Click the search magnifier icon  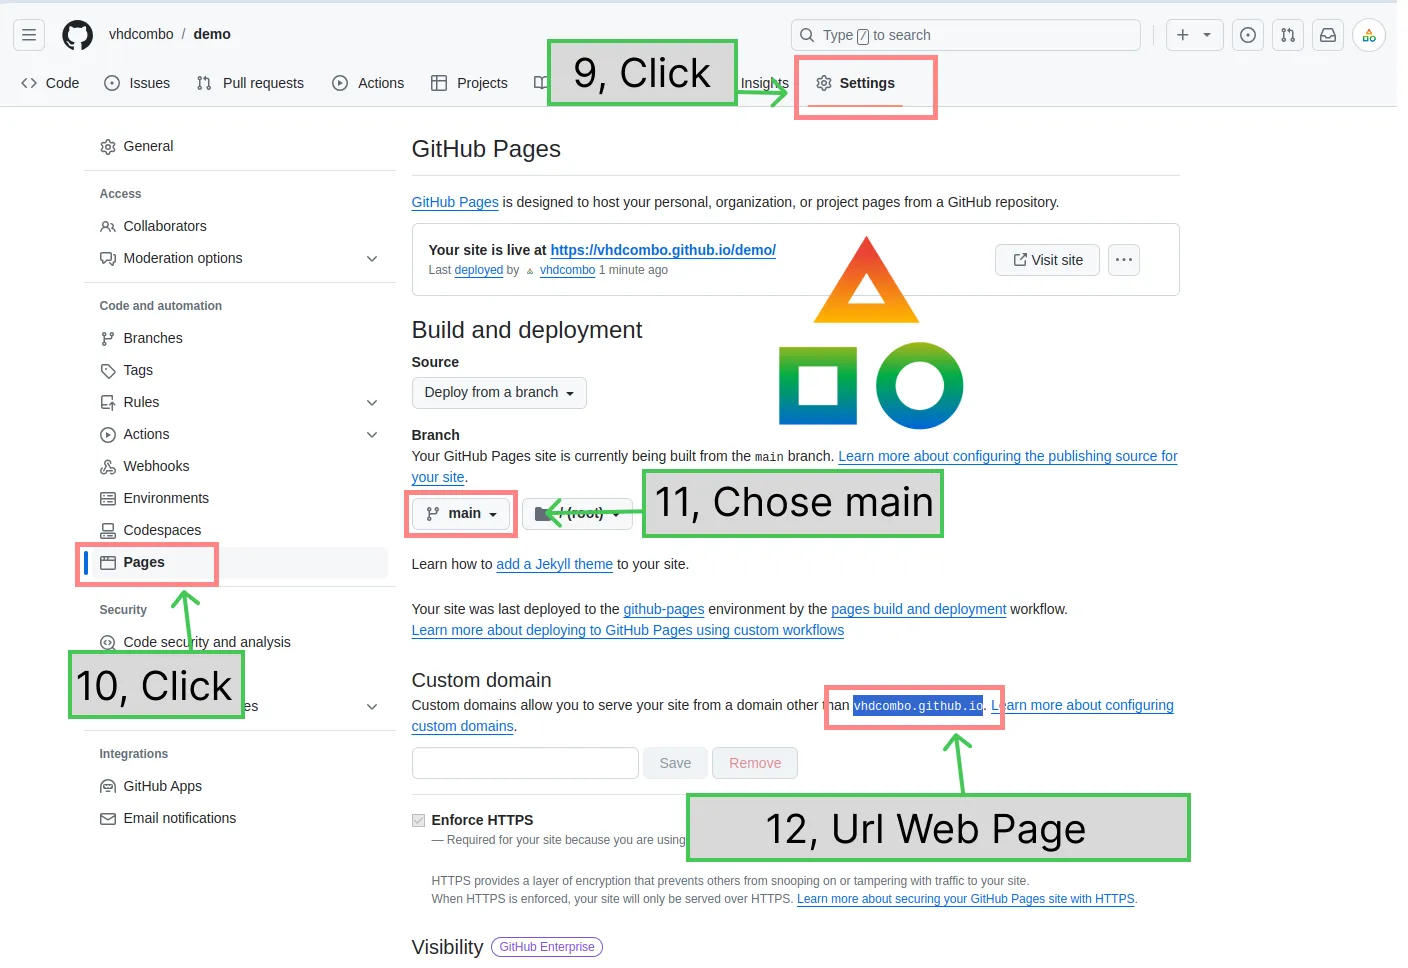click(x=807, y=35)
